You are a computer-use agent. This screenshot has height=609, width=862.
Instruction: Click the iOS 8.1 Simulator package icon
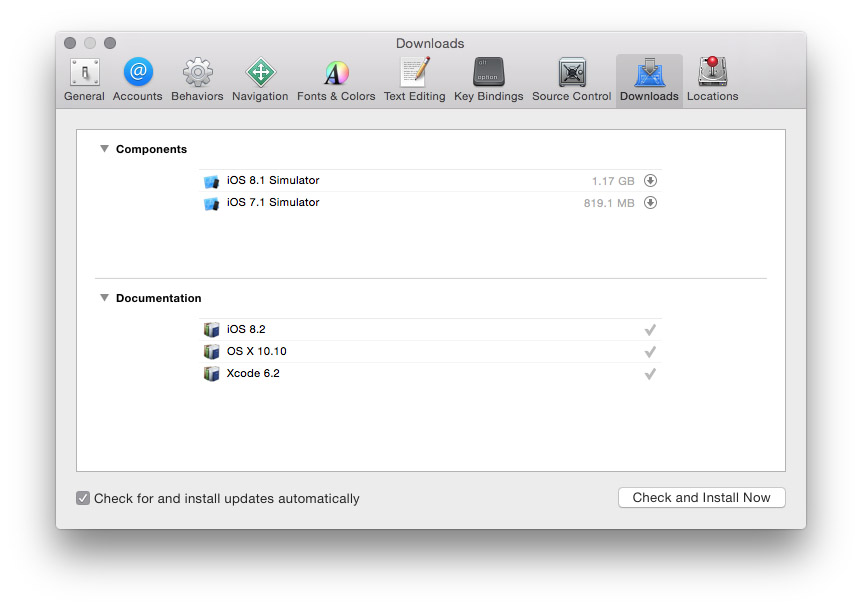click(211, 181)
